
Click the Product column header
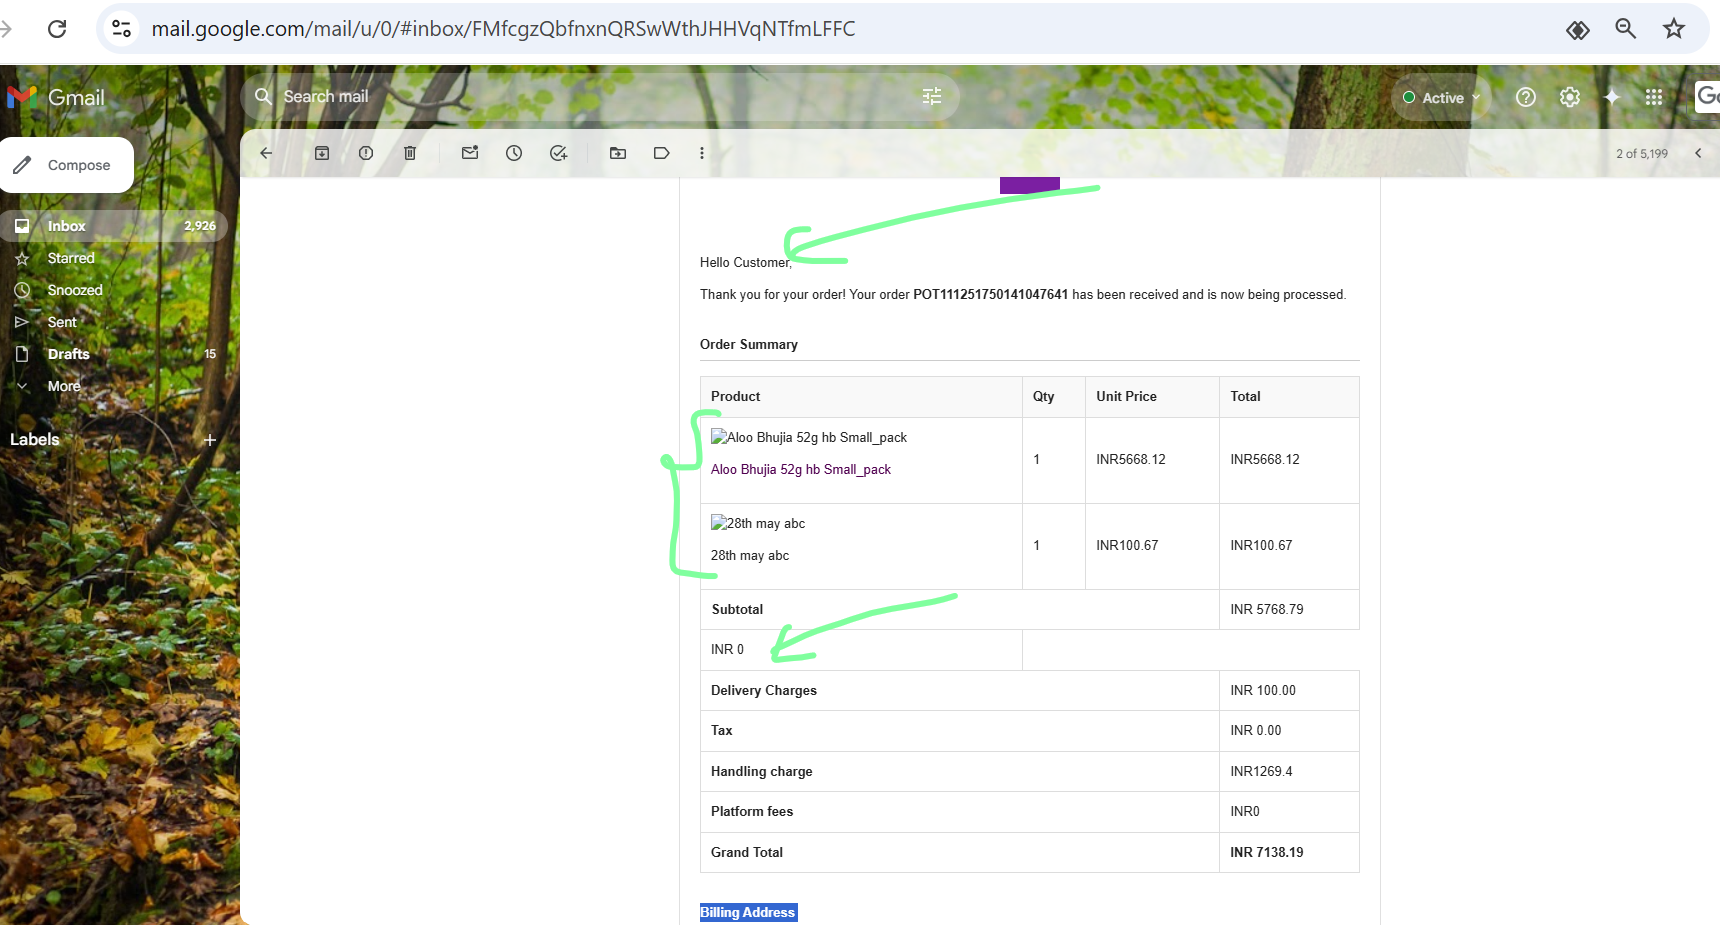click(736, 397)
